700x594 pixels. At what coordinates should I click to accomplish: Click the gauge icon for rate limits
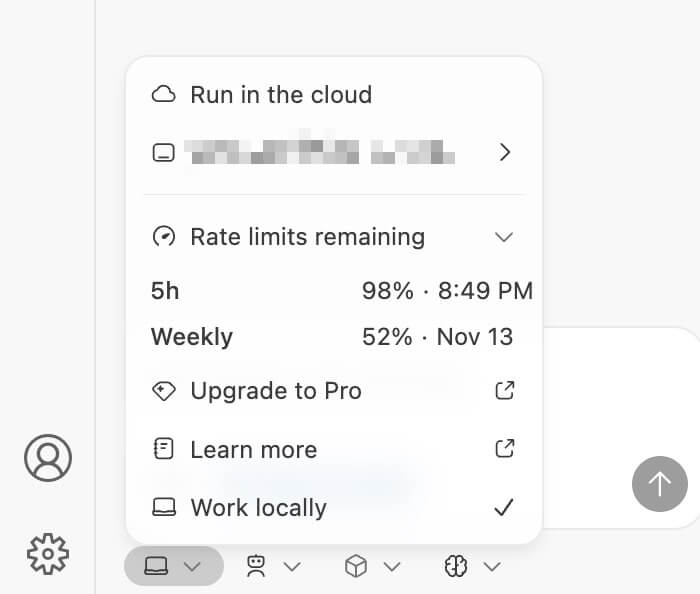(x=163, y=237)
